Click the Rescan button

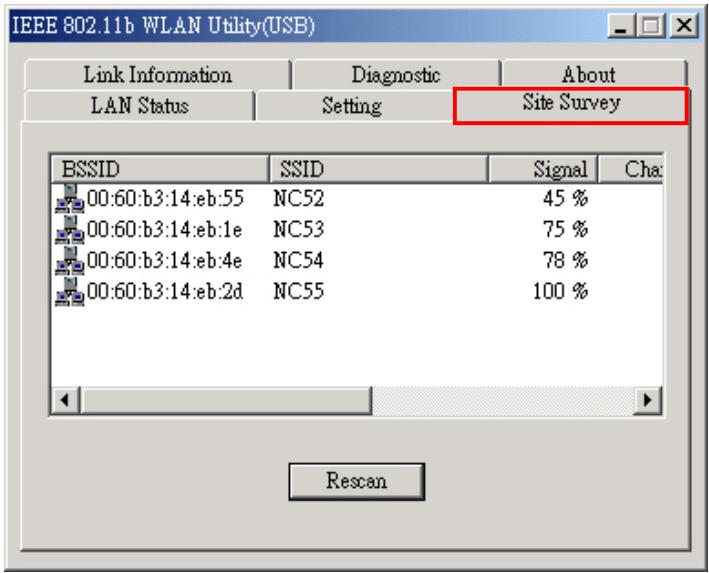pos(356,481)
